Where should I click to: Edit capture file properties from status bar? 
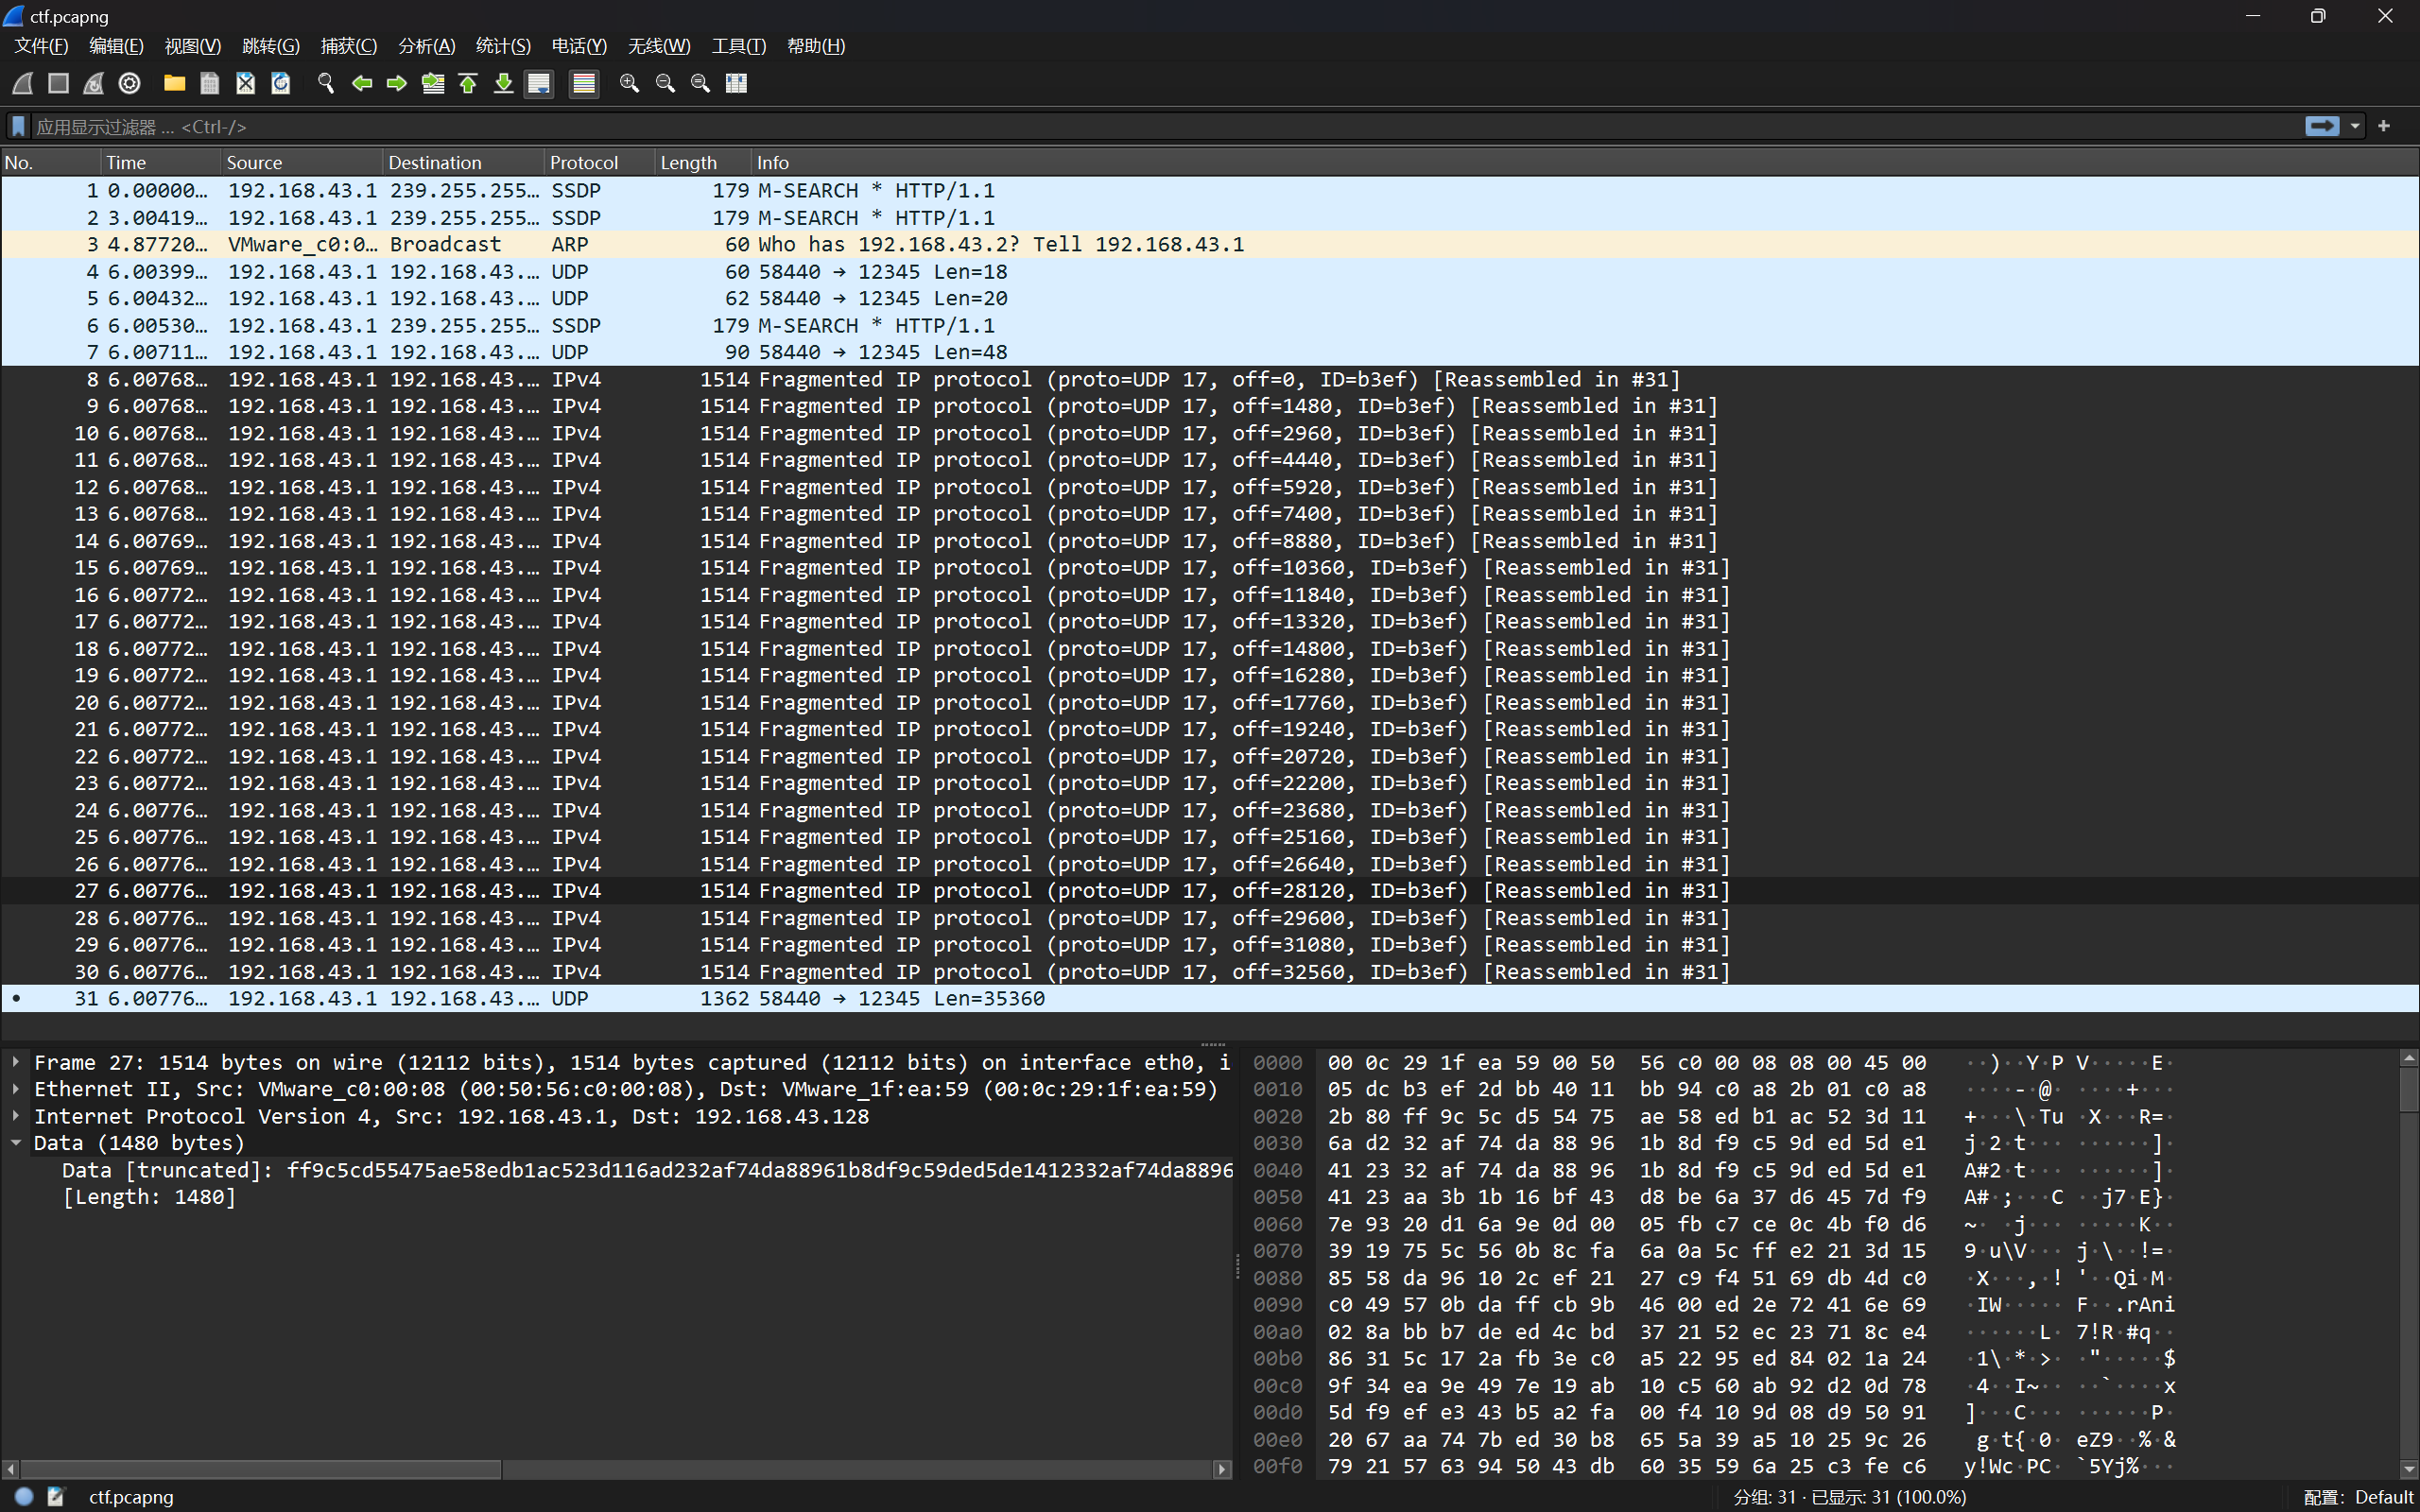pyautogui.click(x=57, y=1497)
